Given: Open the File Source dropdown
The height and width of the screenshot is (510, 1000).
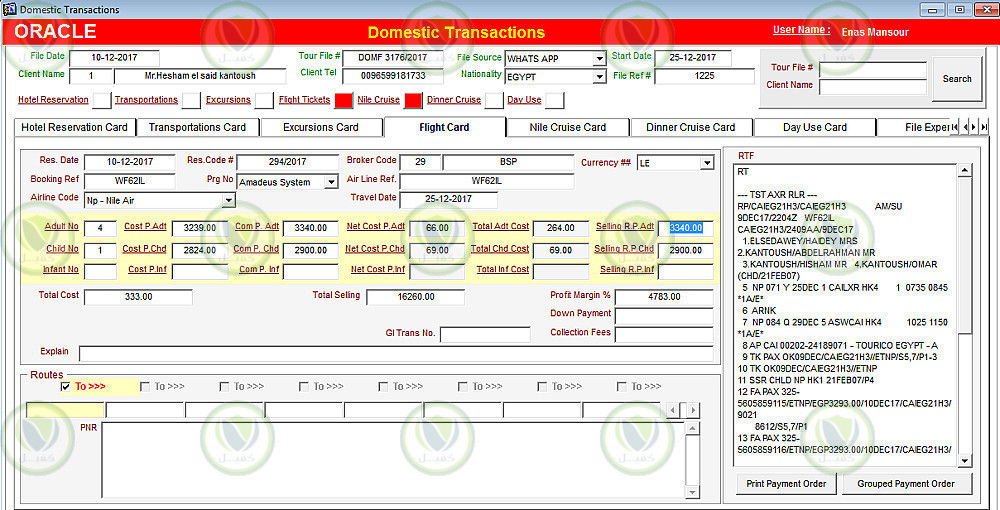Looking at the screenshot, I should pyautogui.click(x=599, y=59).
